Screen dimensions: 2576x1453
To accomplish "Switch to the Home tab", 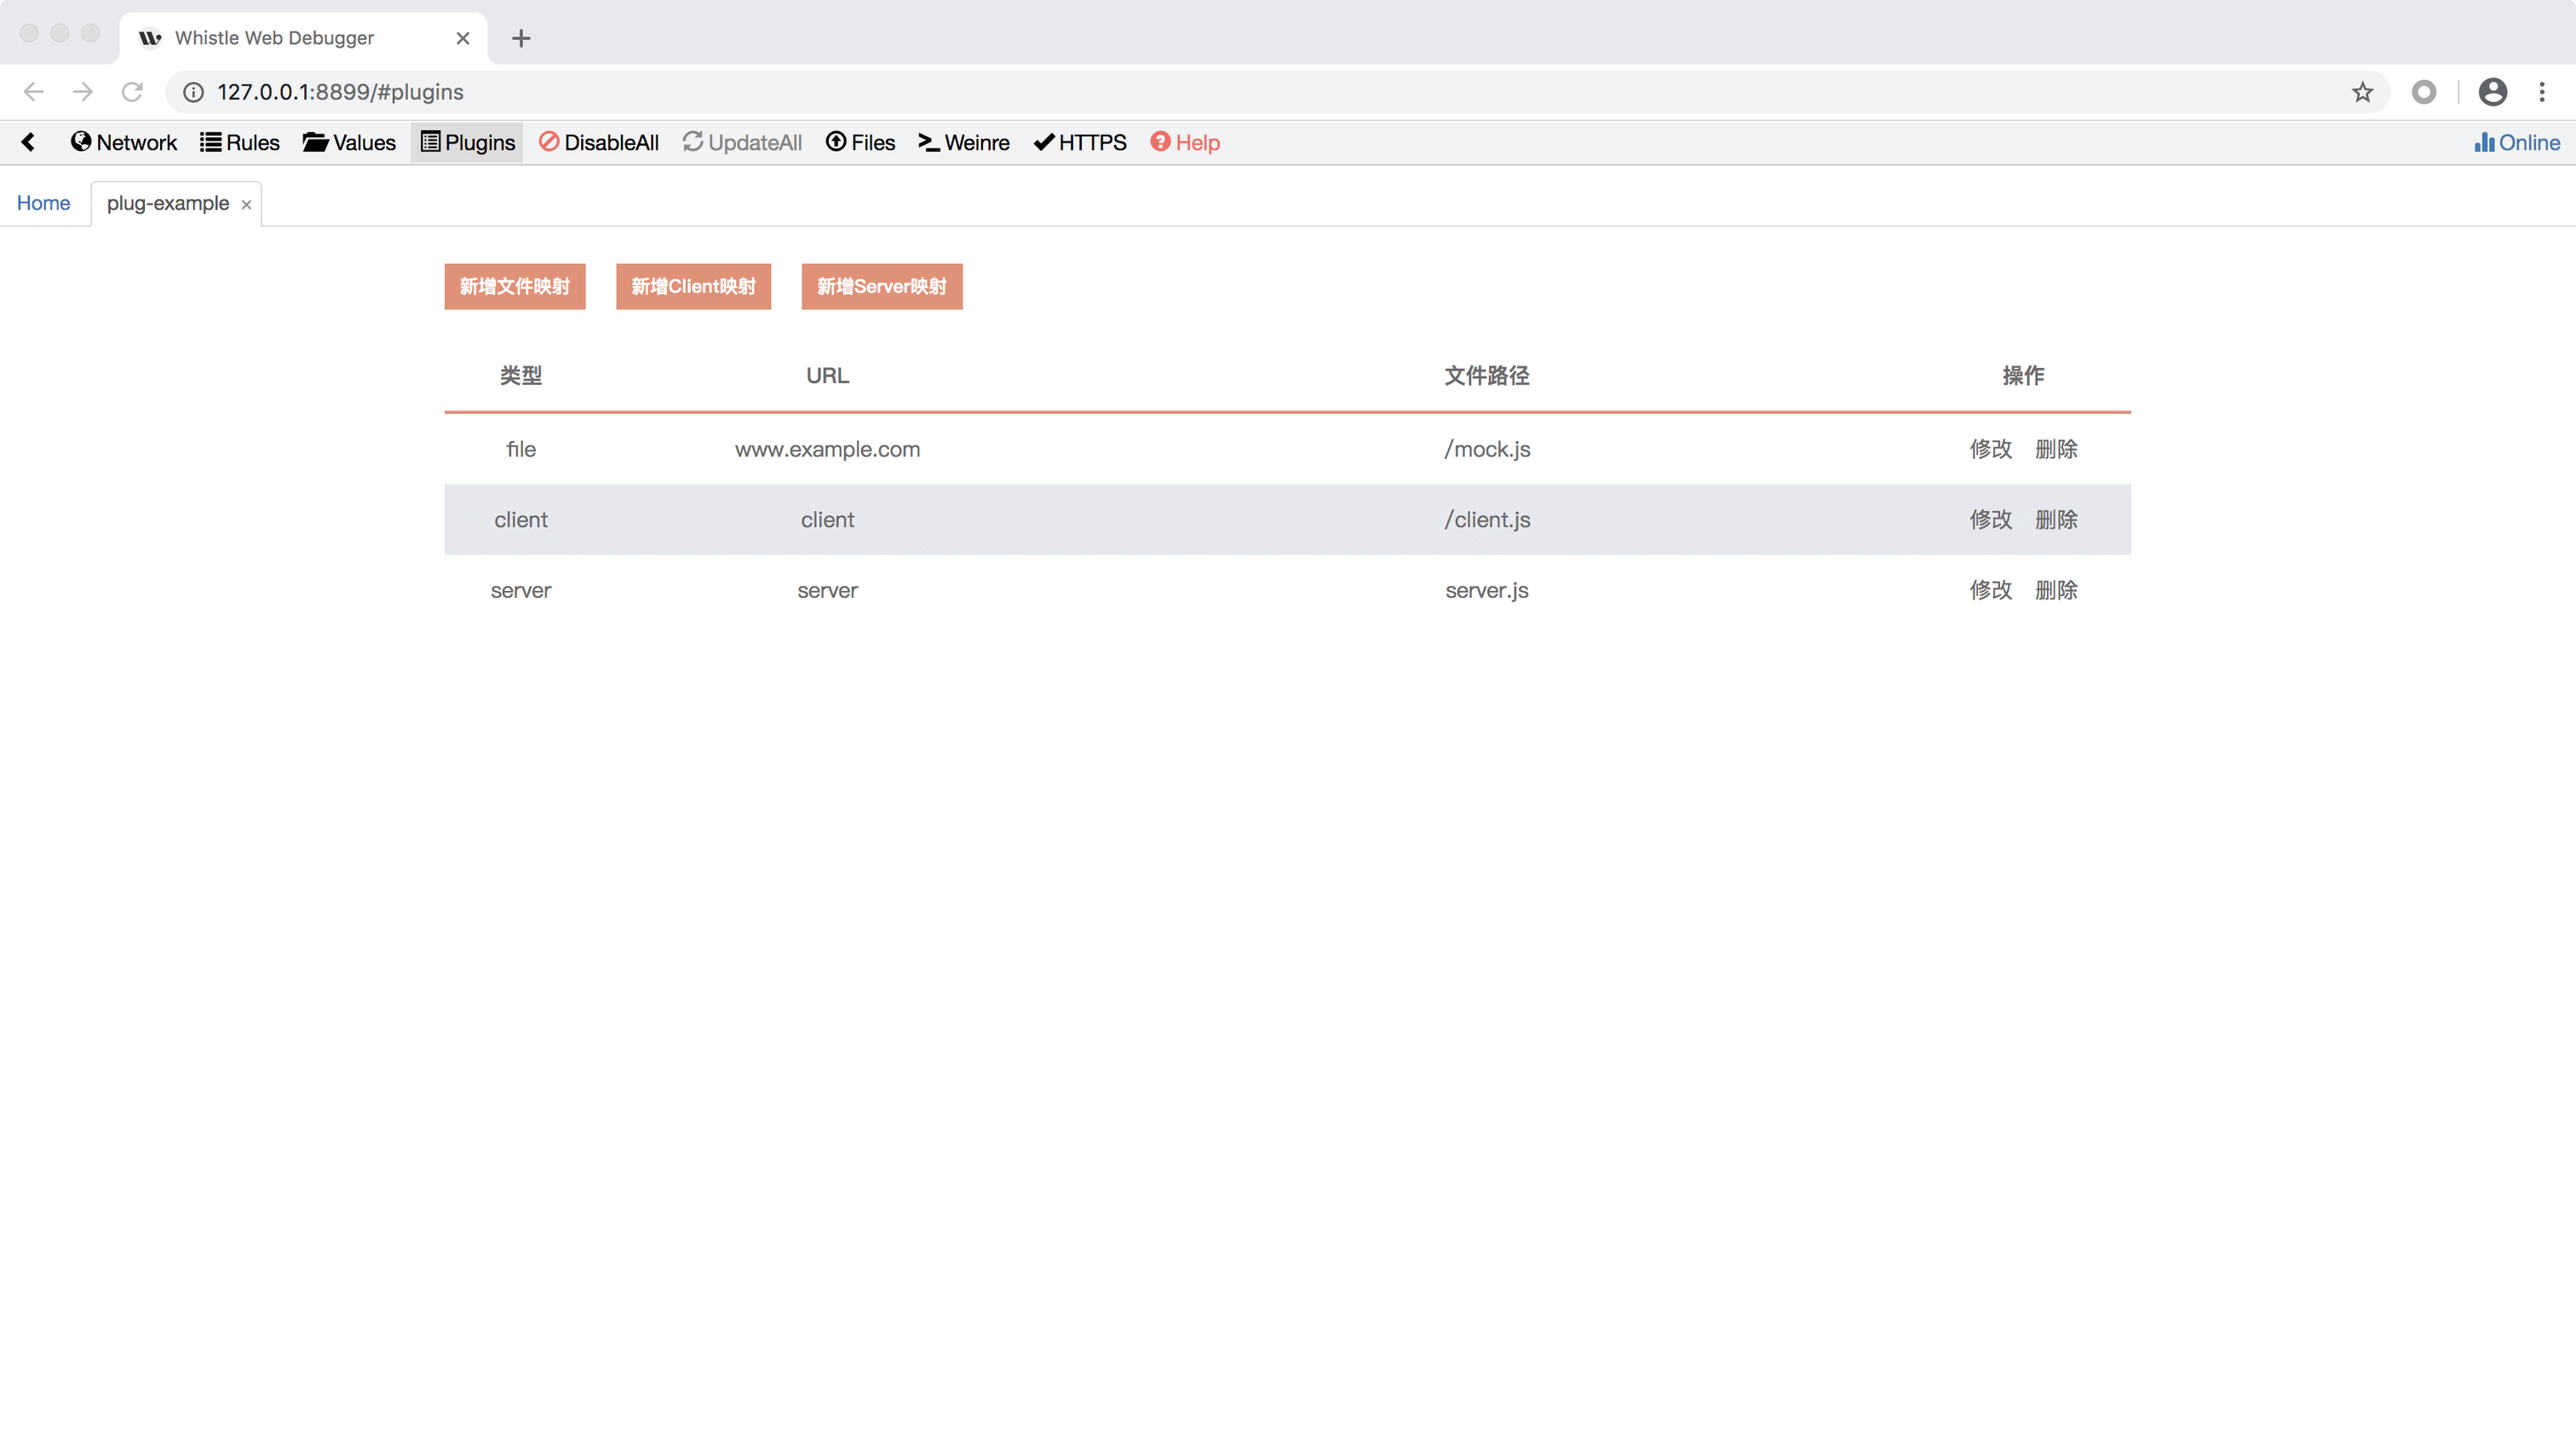I will pyautogui.click(x=43, y=203).
